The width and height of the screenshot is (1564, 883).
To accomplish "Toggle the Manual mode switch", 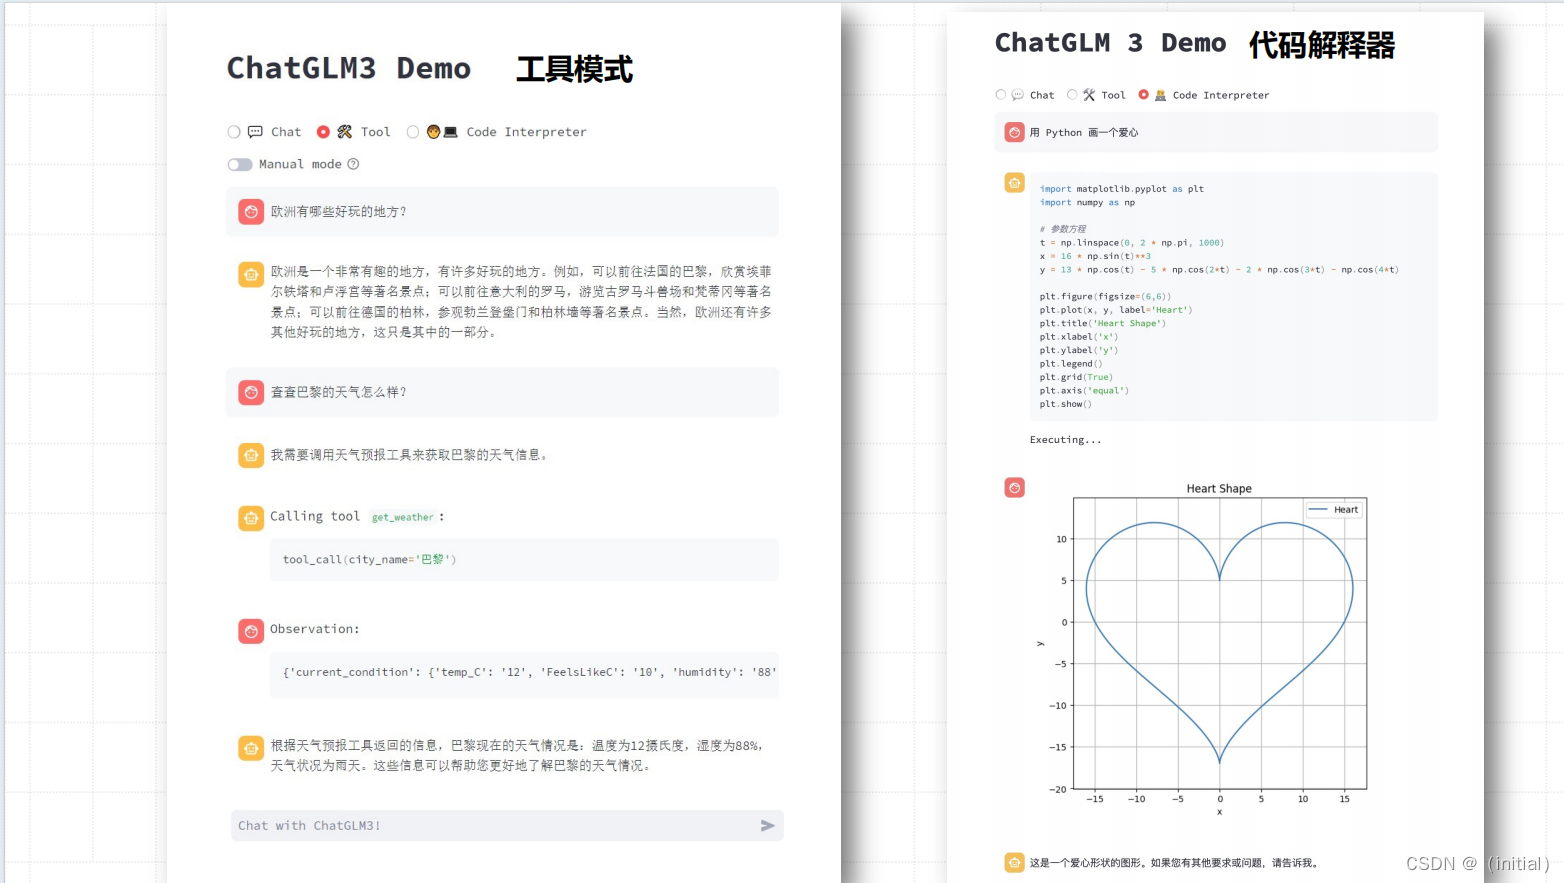I will (x=240, y=164).
